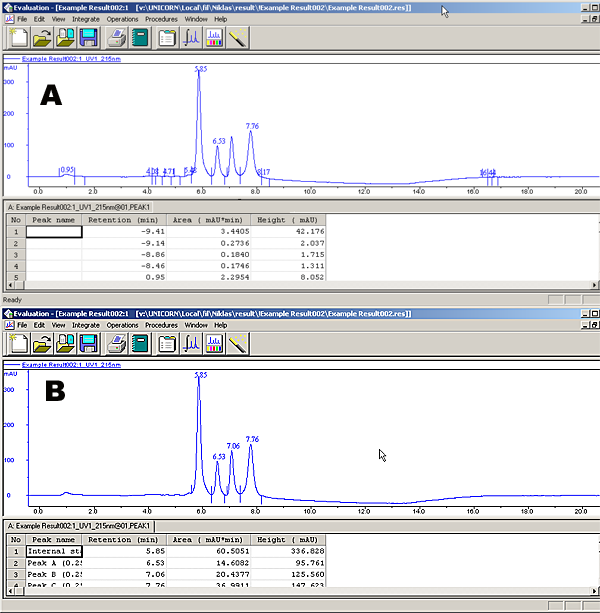Open the Operations menu in top window A

coord(122,19)
